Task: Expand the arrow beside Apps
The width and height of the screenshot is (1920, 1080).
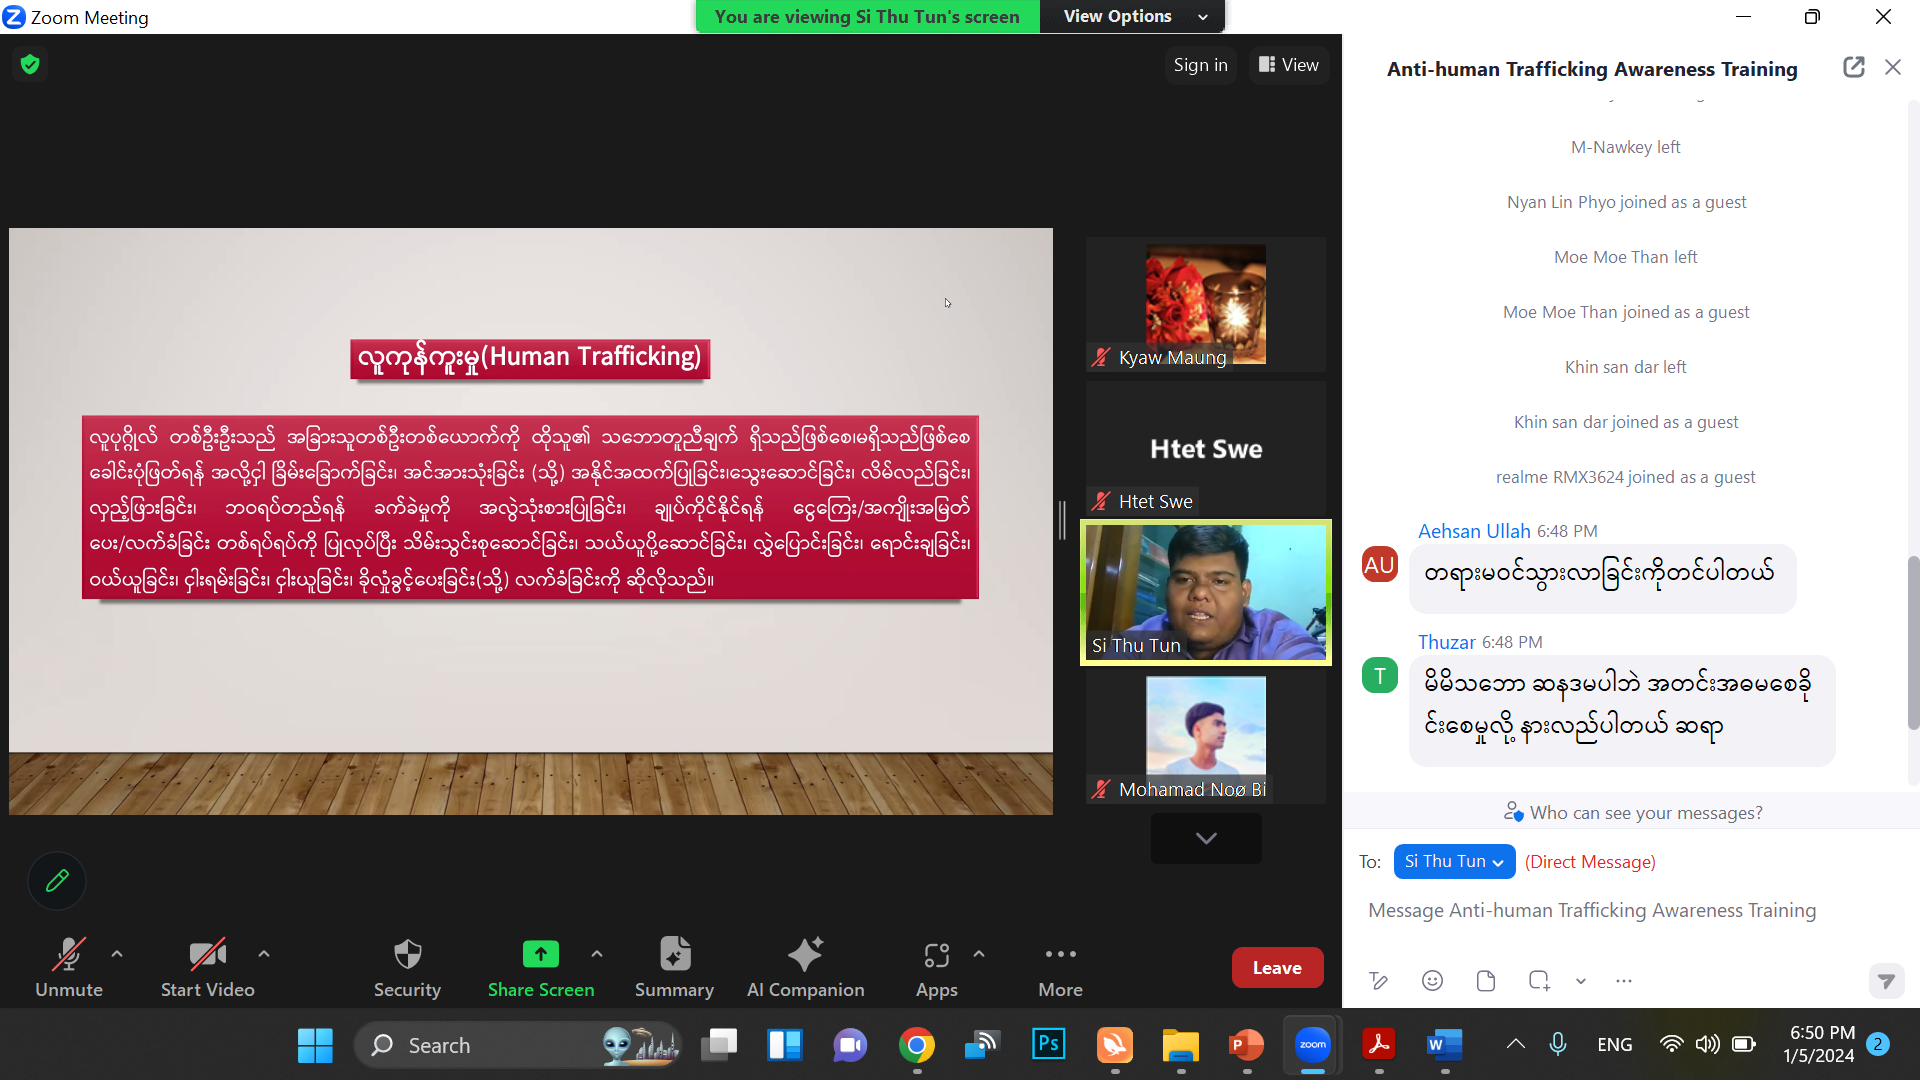Action: pos(979,954)
